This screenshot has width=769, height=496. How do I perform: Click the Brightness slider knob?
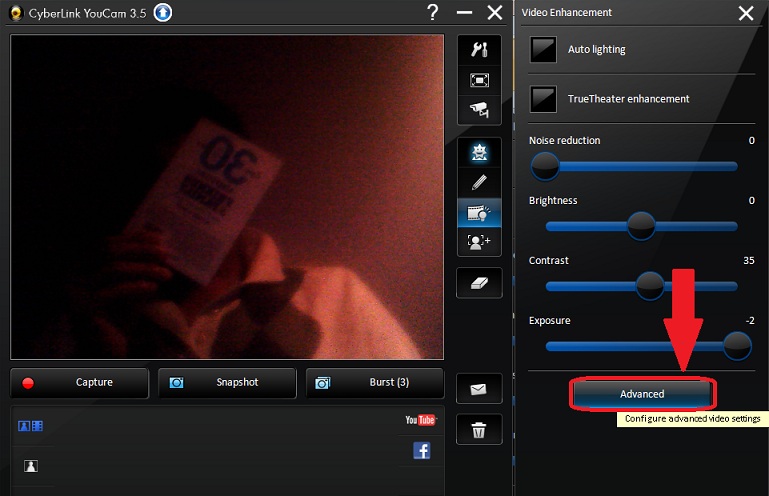[641, 226]
